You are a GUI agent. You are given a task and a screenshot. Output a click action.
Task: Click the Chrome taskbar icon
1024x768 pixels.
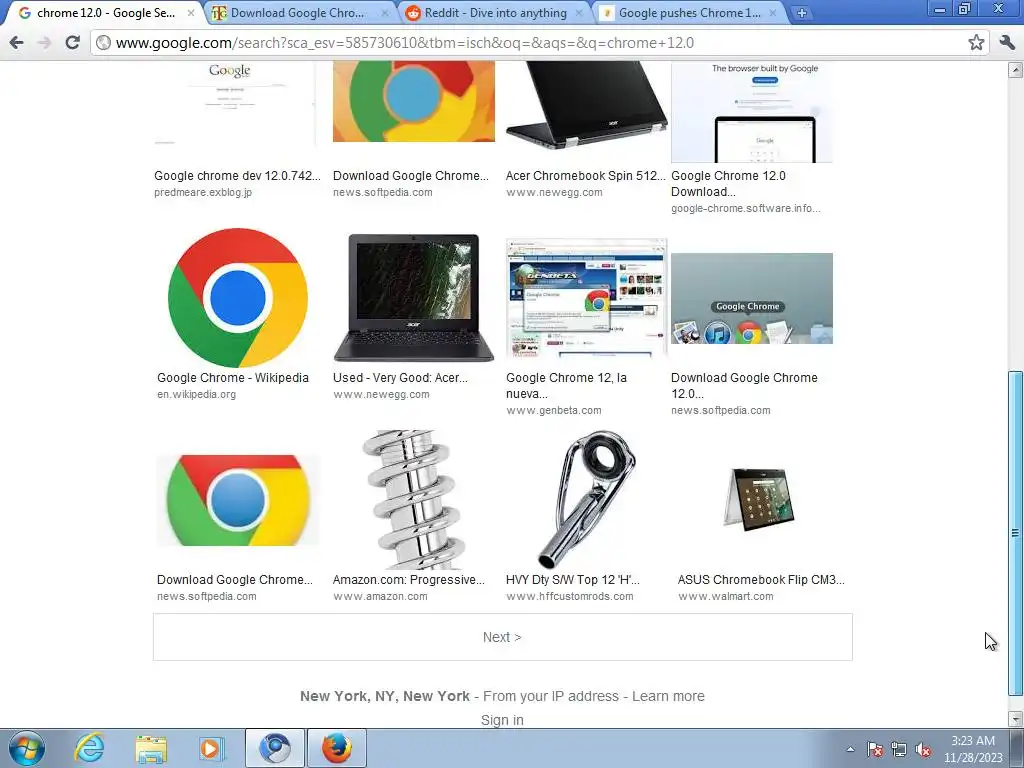click(x=274, y=748)
